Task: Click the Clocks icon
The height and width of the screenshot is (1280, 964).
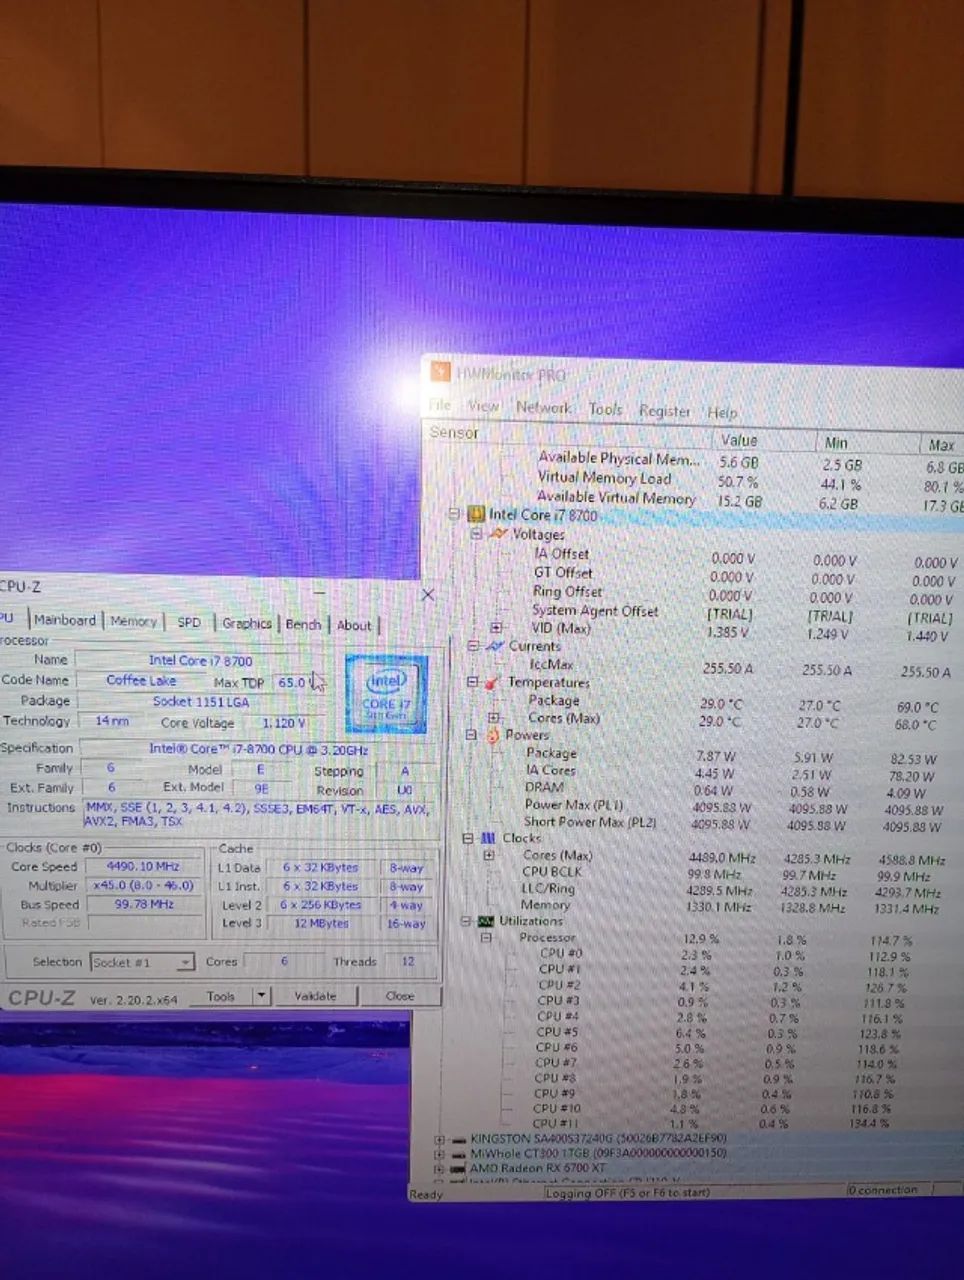Action: pos(488,838)
